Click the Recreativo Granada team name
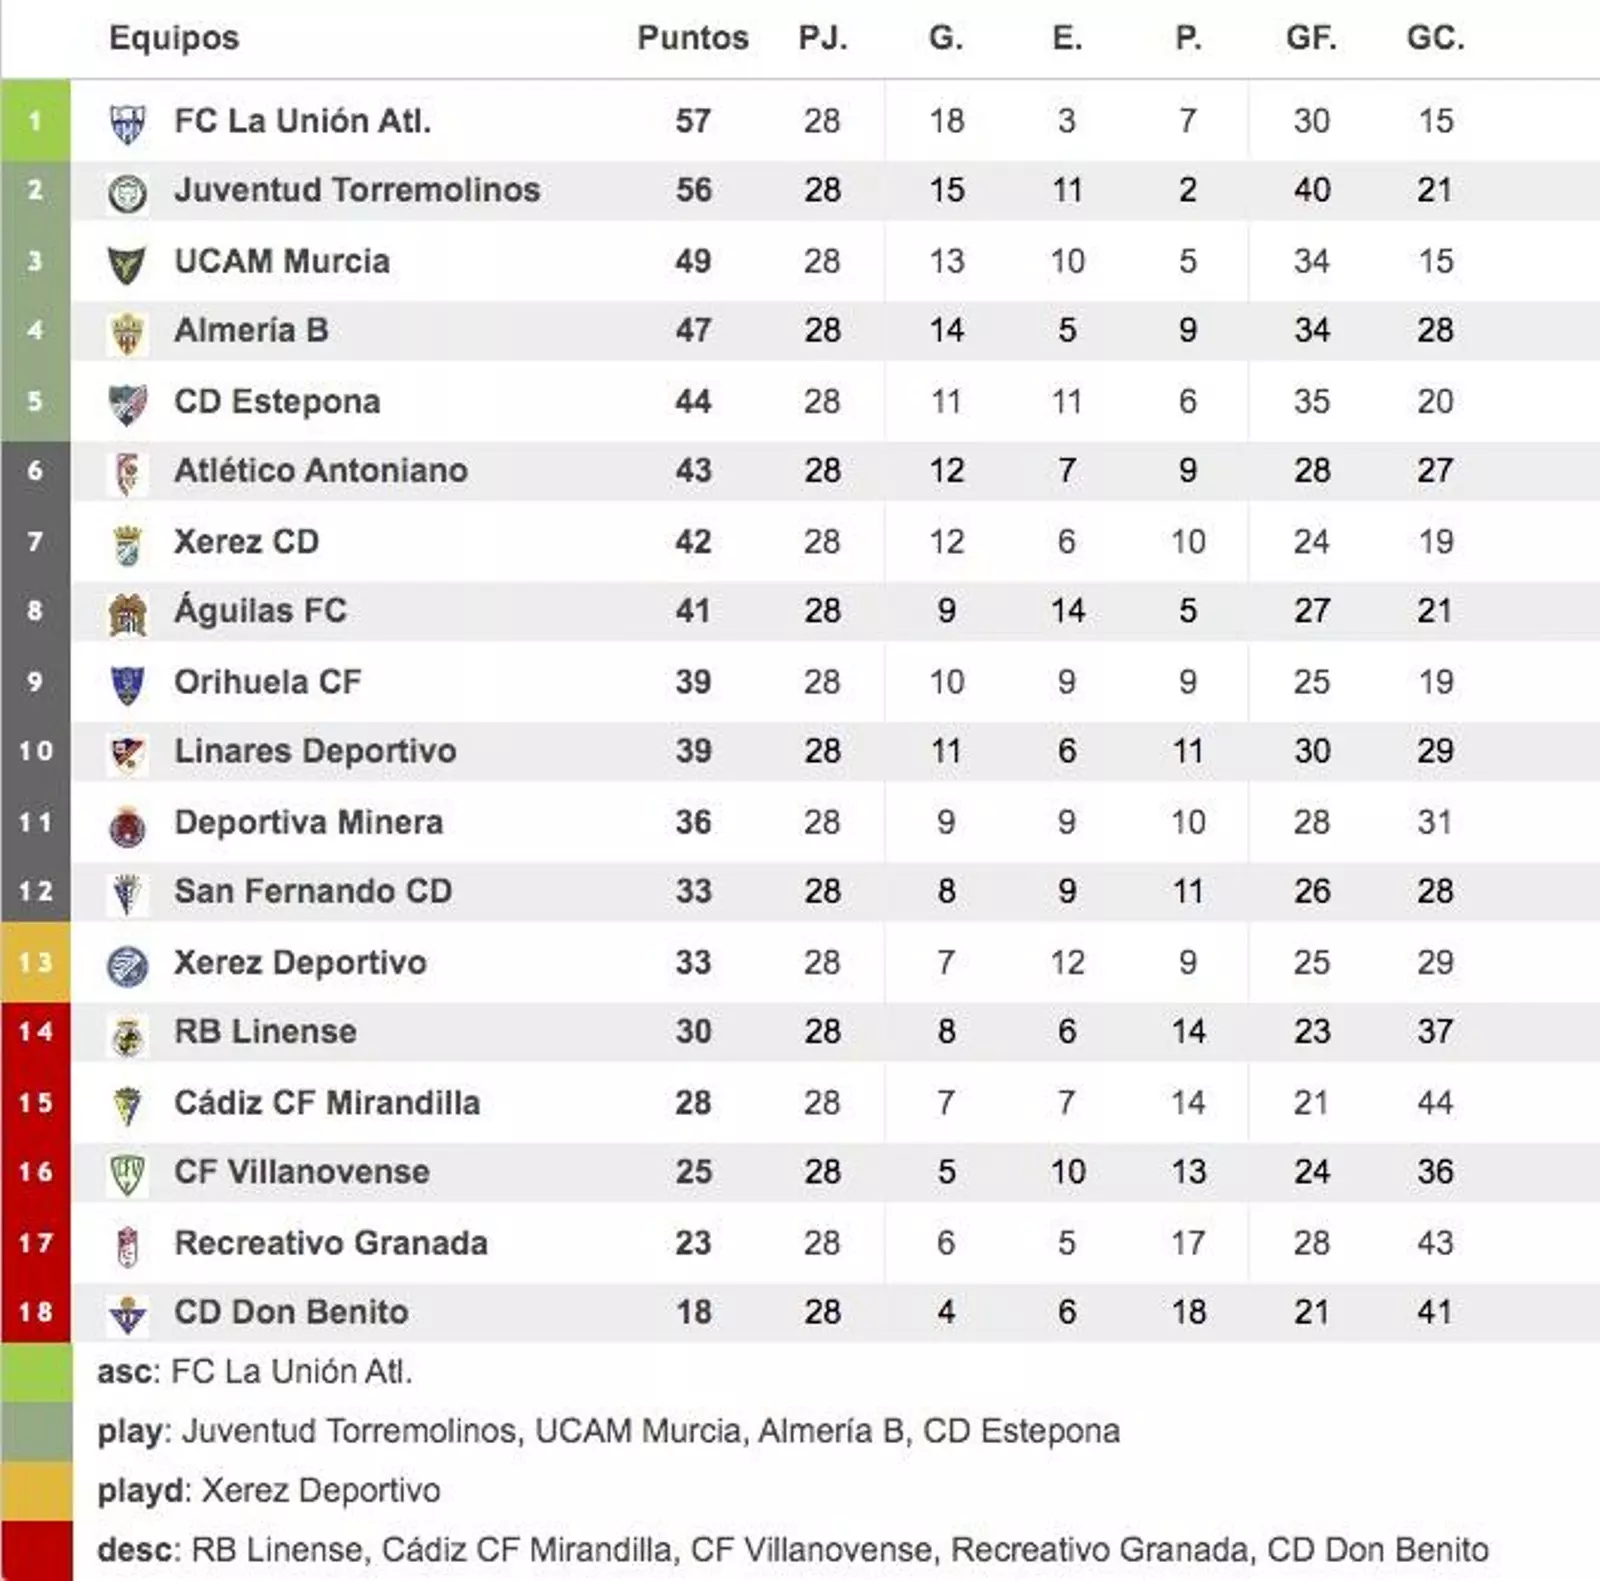 (x=331, y=1243)
